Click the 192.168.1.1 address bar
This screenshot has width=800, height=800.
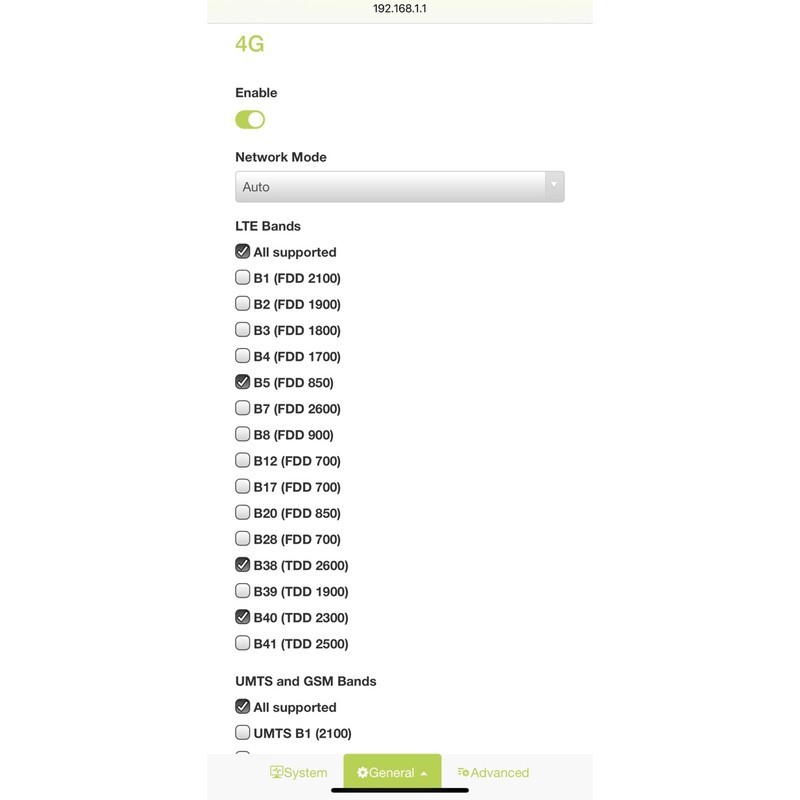pyautogui.click(x=400, y=9)
